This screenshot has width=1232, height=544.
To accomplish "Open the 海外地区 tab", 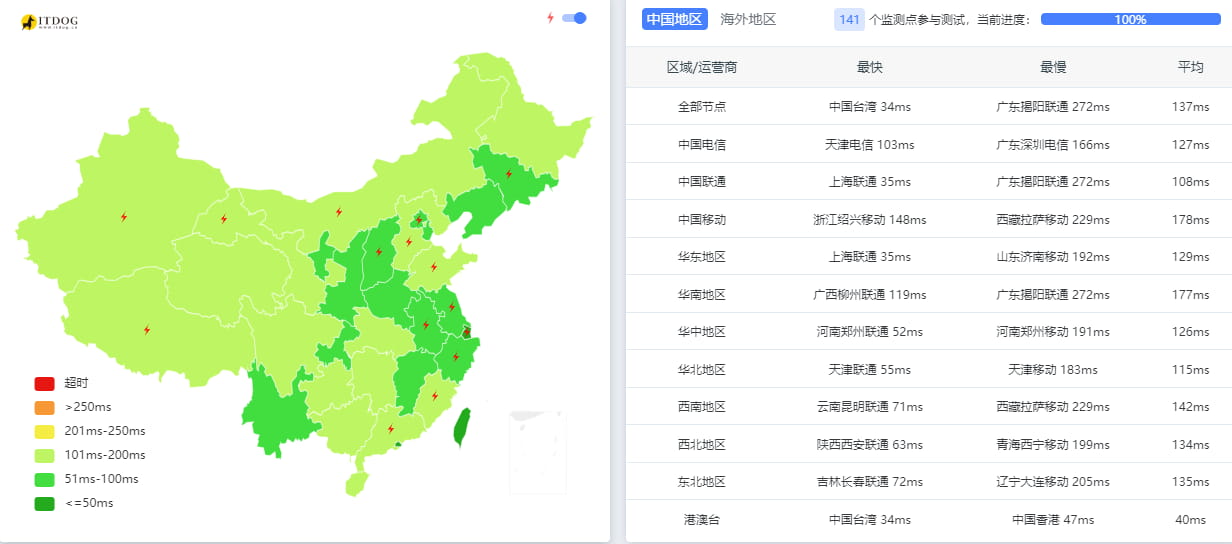I will pyautogui.click(x=748, y=19).
